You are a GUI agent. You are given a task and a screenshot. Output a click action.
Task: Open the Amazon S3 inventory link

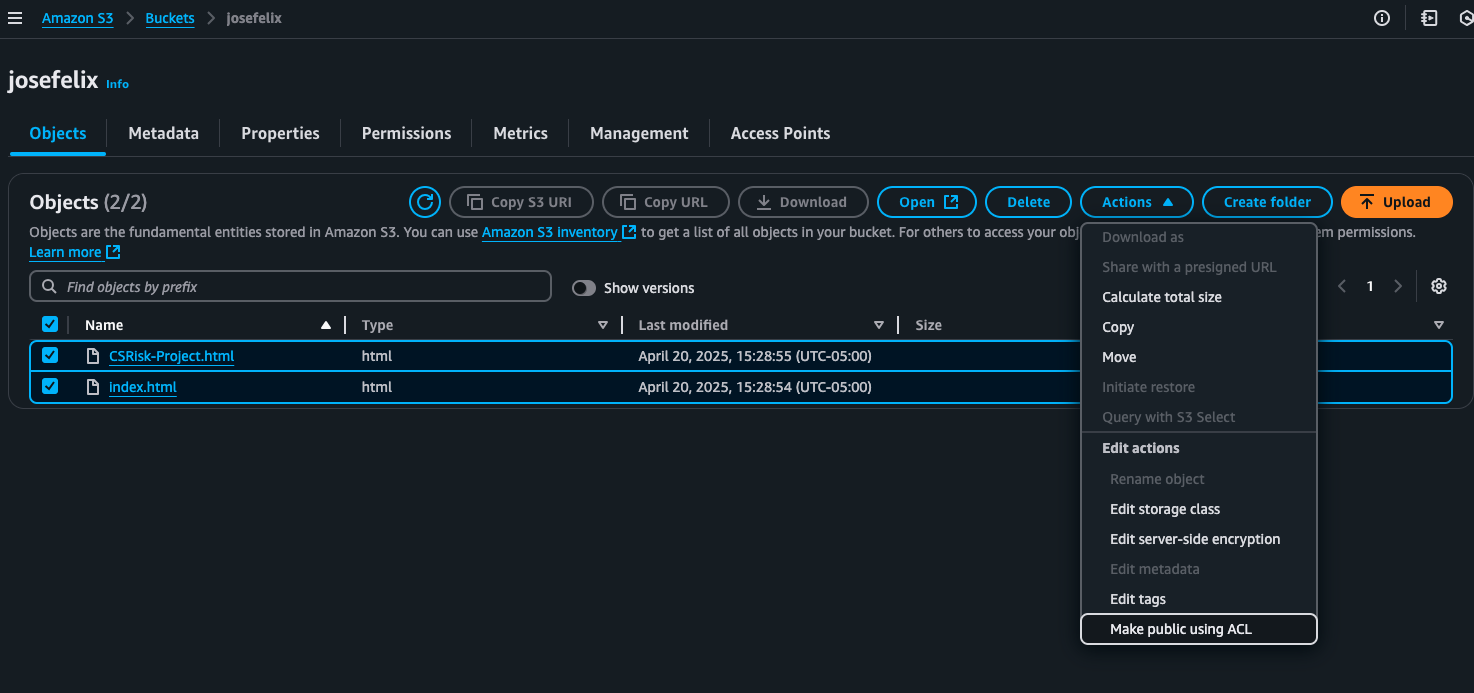(559, 232)
